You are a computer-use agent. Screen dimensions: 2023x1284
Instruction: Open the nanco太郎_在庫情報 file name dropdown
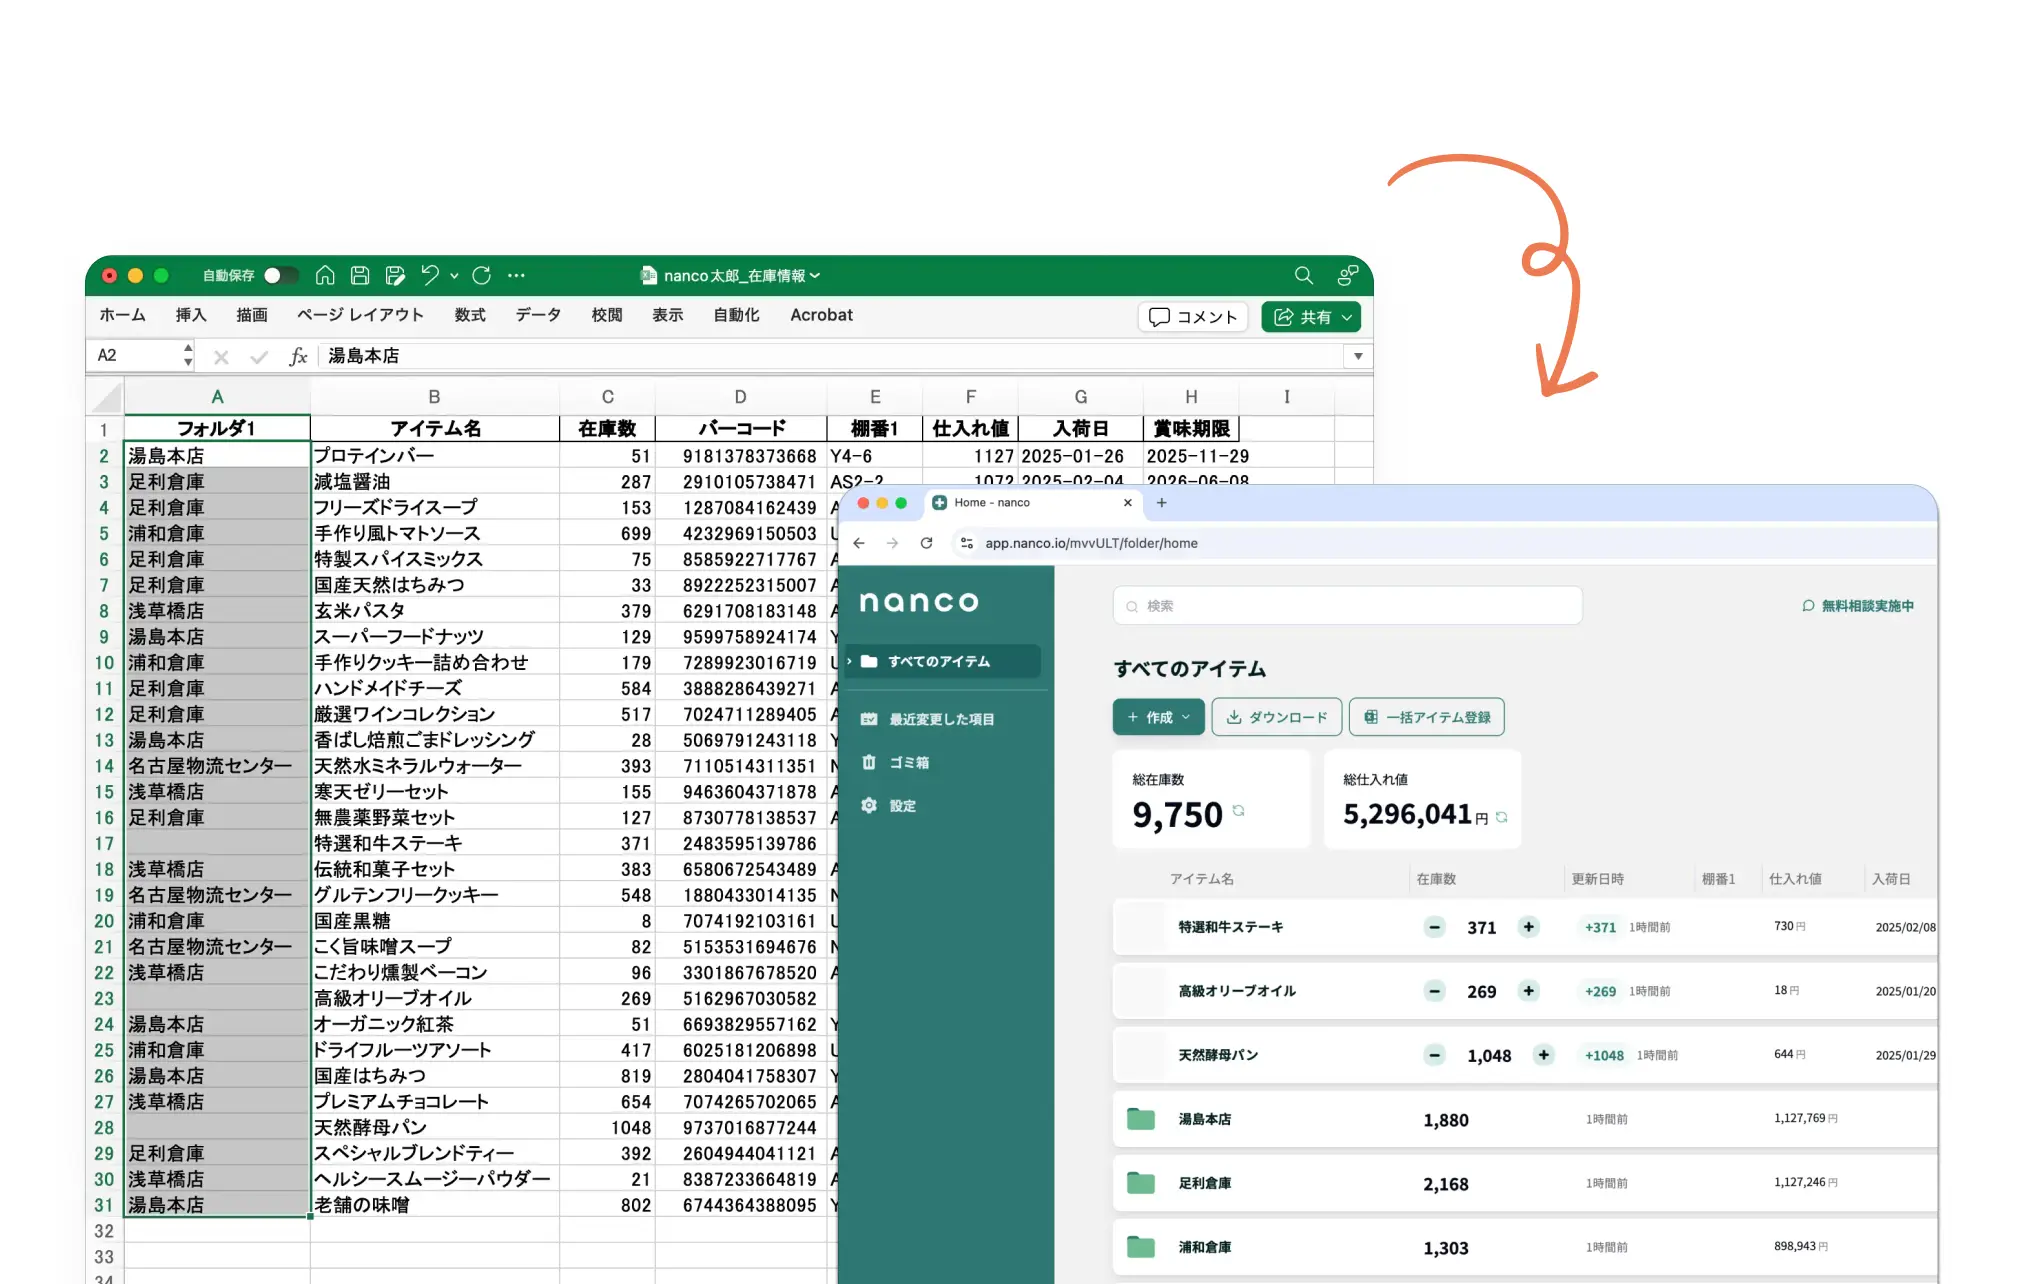click(x=741, y=276)
